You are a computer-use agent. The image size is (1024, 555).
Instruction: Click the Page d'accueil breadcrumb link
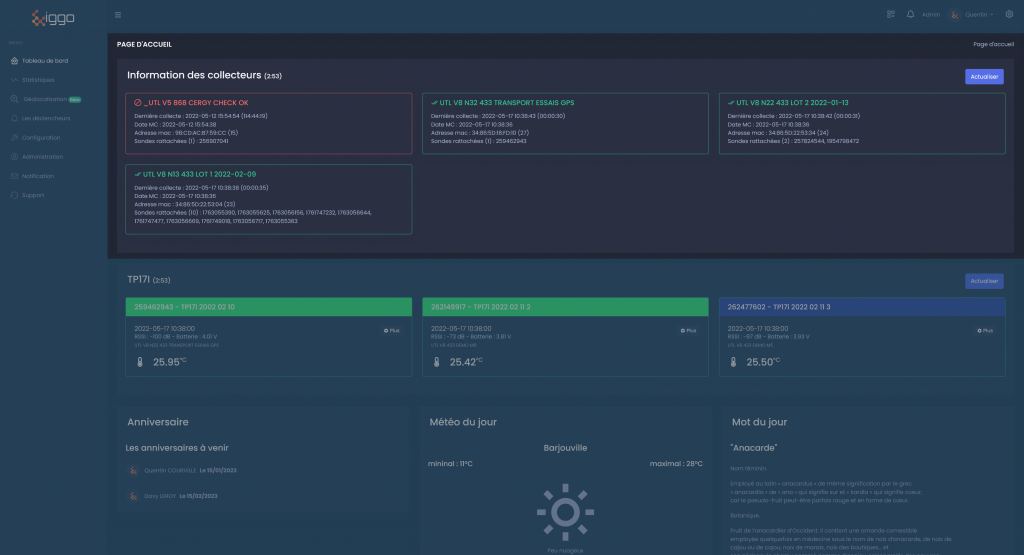click(993, 45)
